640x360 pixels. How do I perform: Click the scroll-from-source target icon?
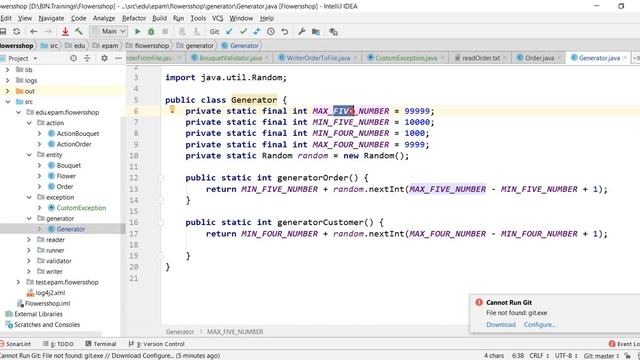[73, 58]
